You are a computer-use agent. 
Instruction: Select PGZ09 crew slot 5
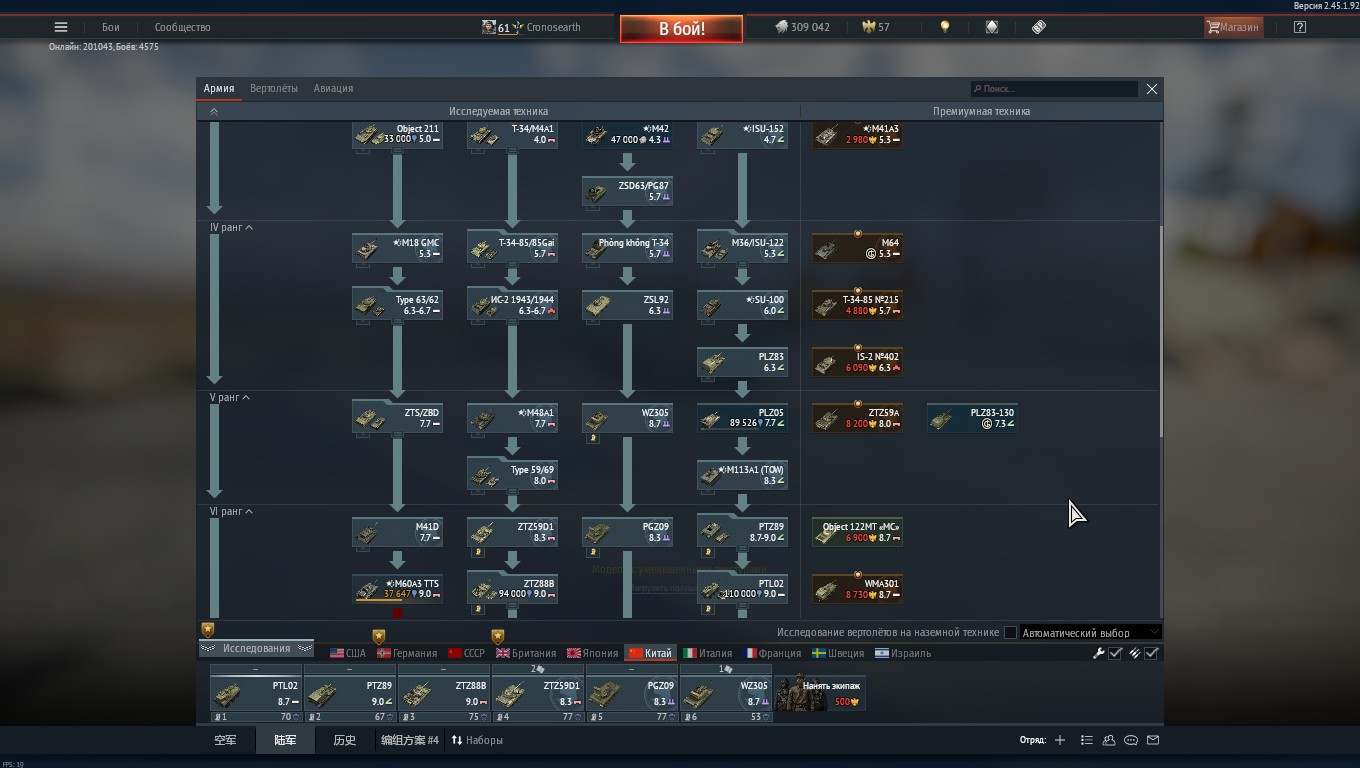click(632, 693)
